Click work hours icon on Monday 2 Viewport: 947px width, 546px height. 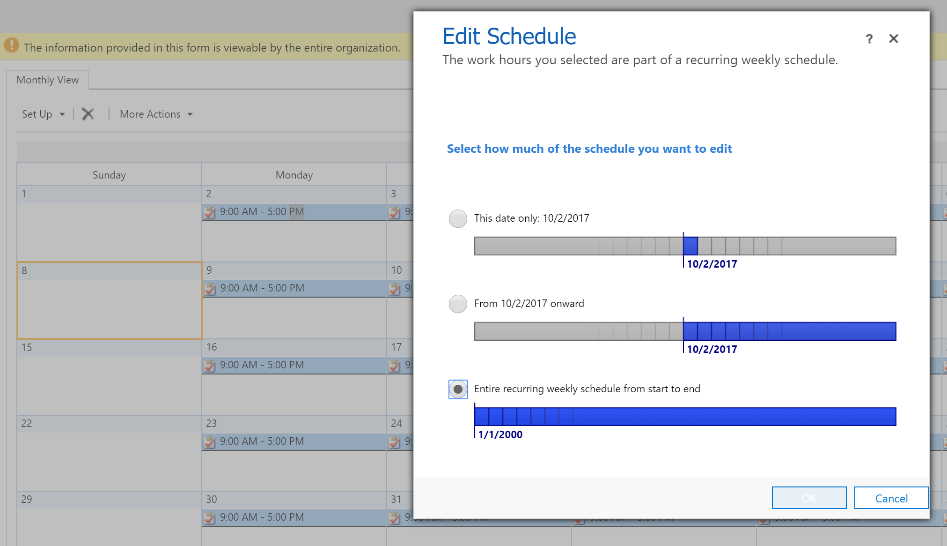(x=210, y=212)
